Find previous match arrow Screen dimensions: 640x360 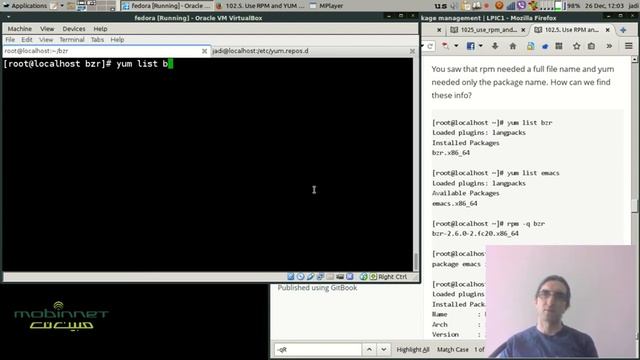coord(369,349)
